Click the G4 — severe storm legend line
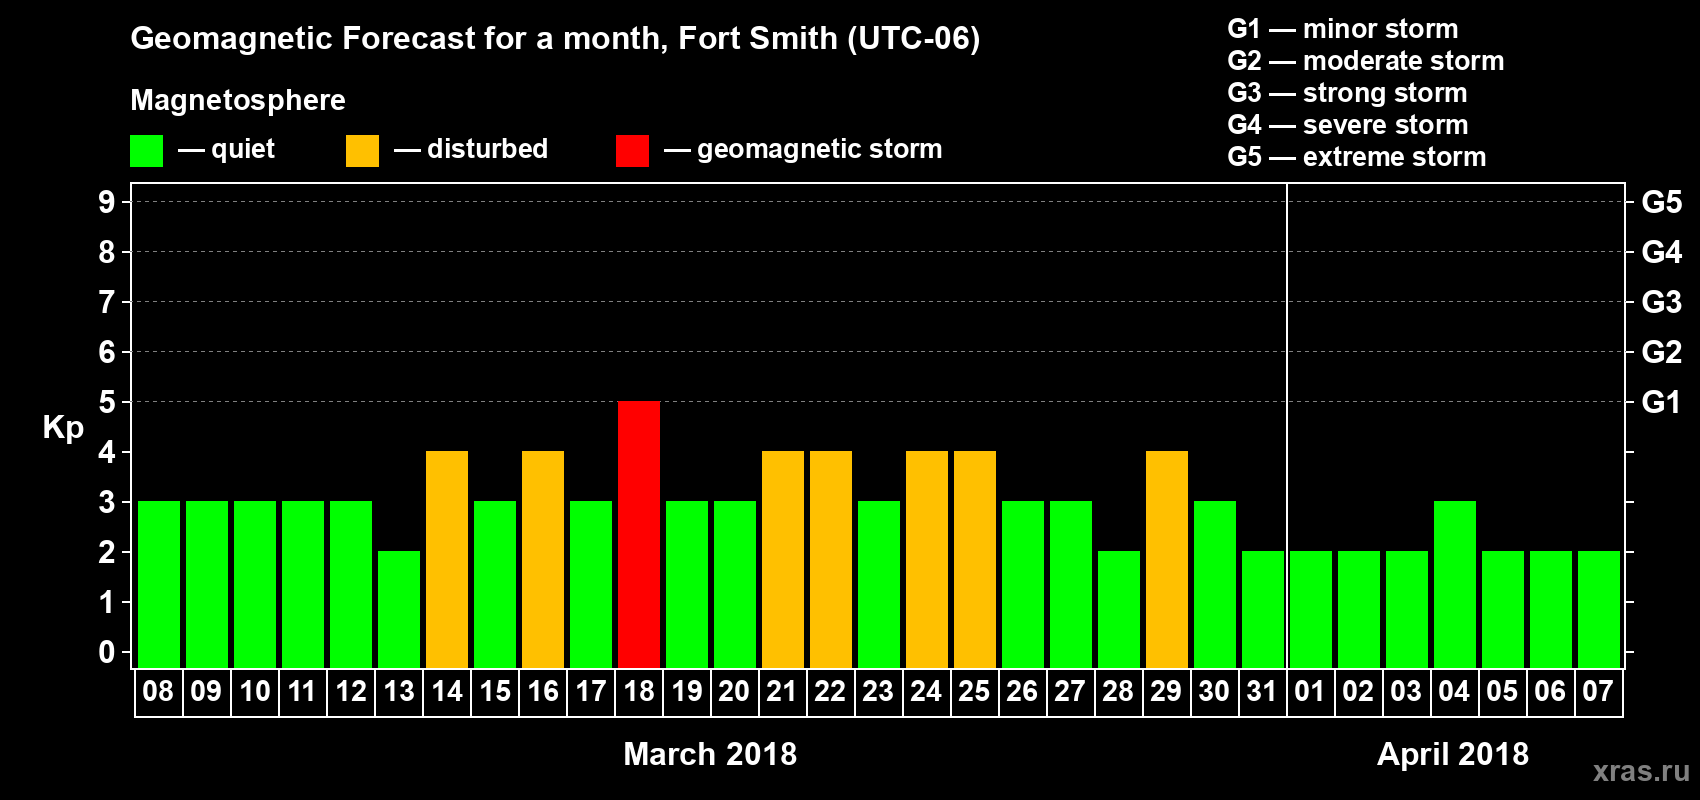Screen dimensions: 1700x800 (x=1348, y=125)
